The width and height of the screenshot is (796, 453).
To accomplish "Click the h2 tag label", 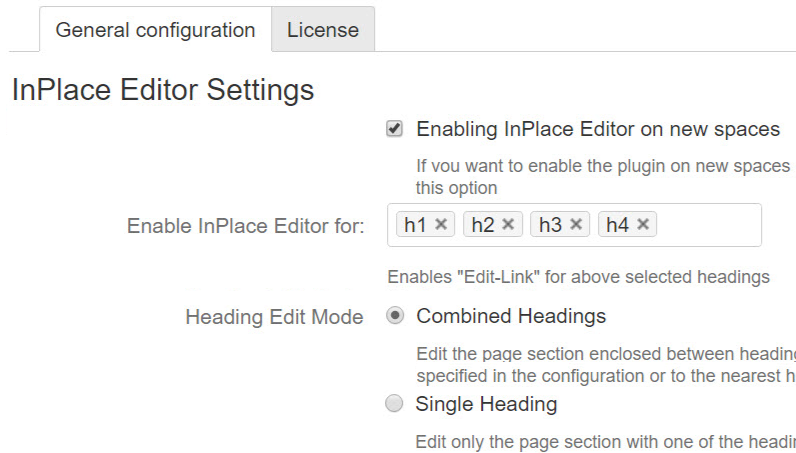I will 483,225.
